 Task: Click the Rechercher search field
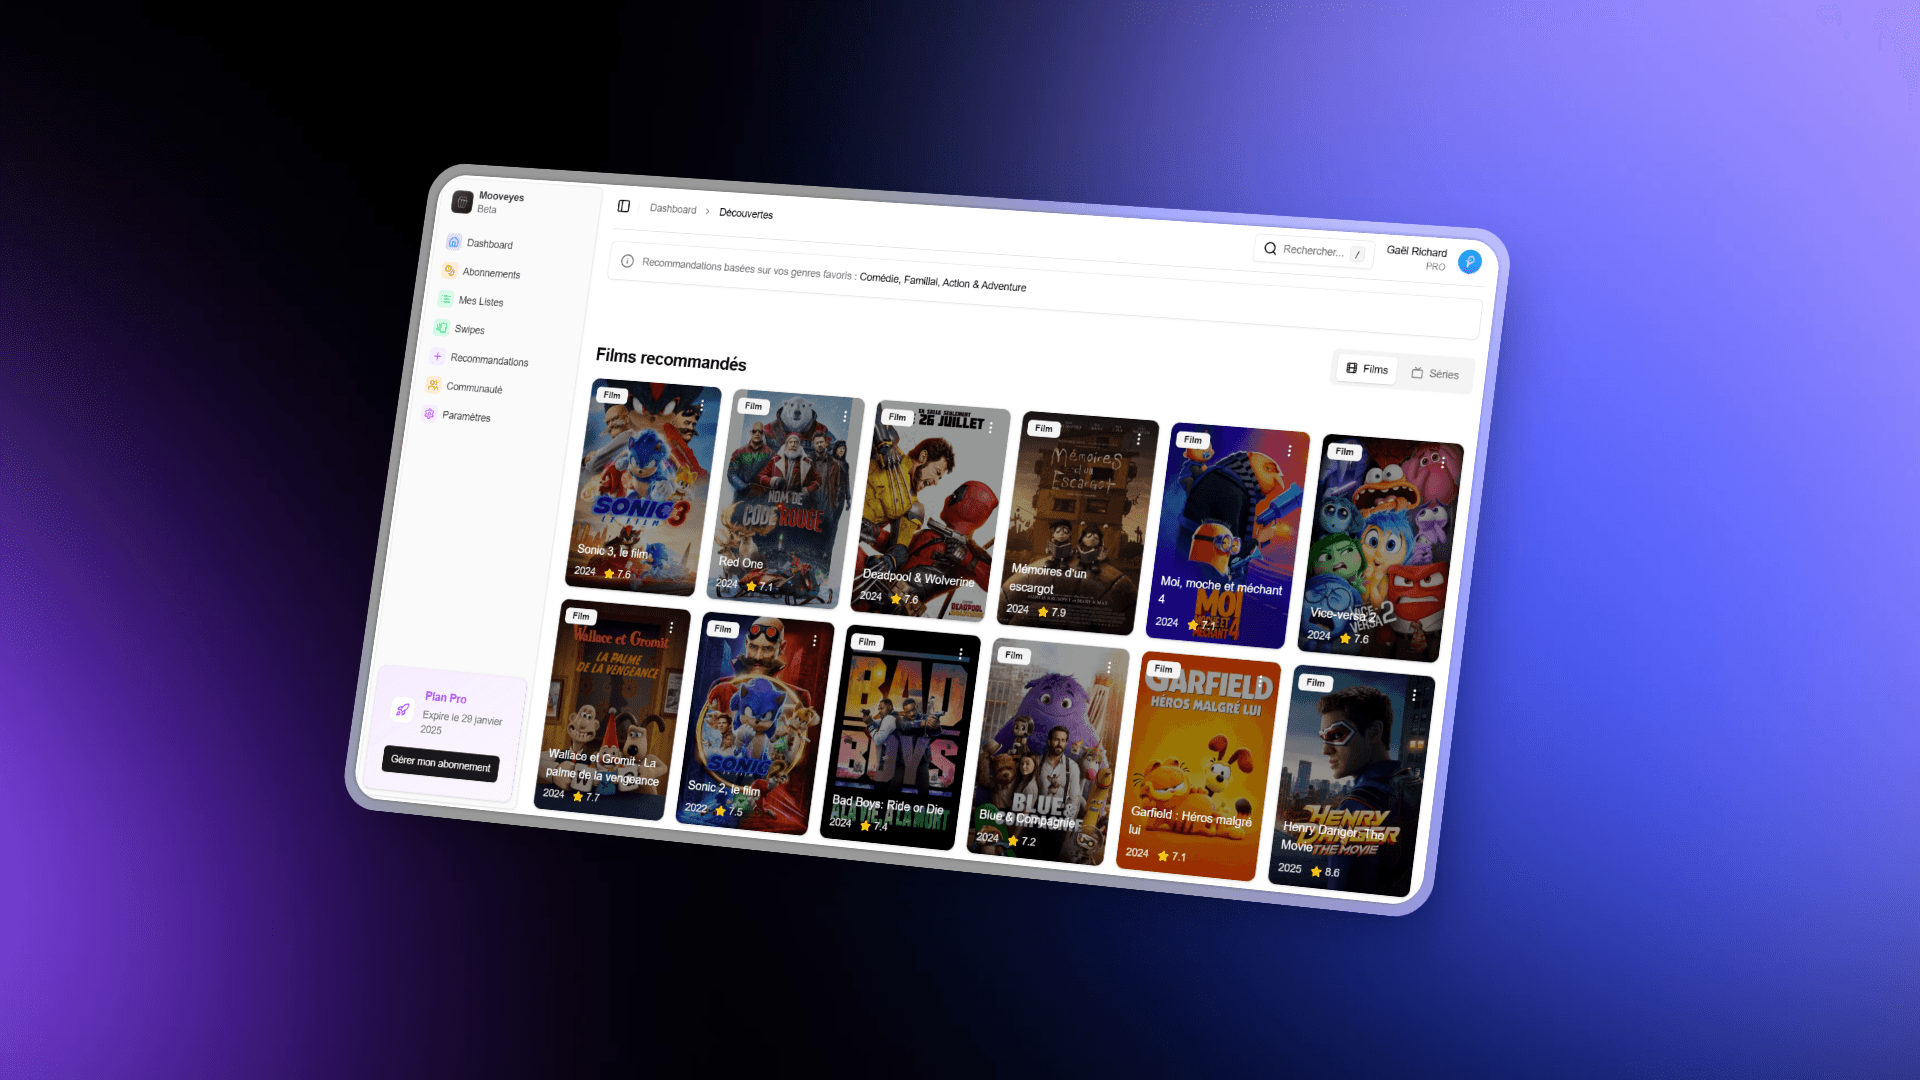1313,250
